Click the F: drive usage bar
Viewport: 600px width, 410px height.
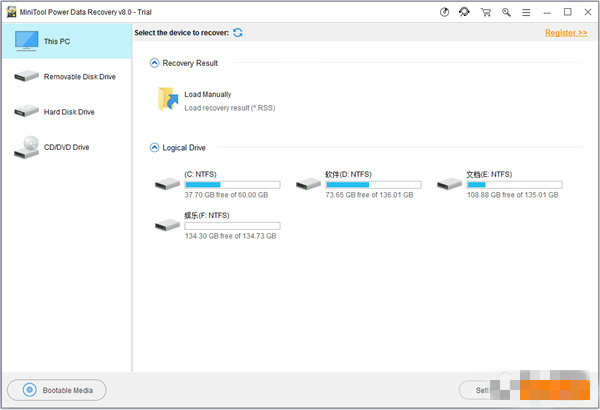point(232,226)
